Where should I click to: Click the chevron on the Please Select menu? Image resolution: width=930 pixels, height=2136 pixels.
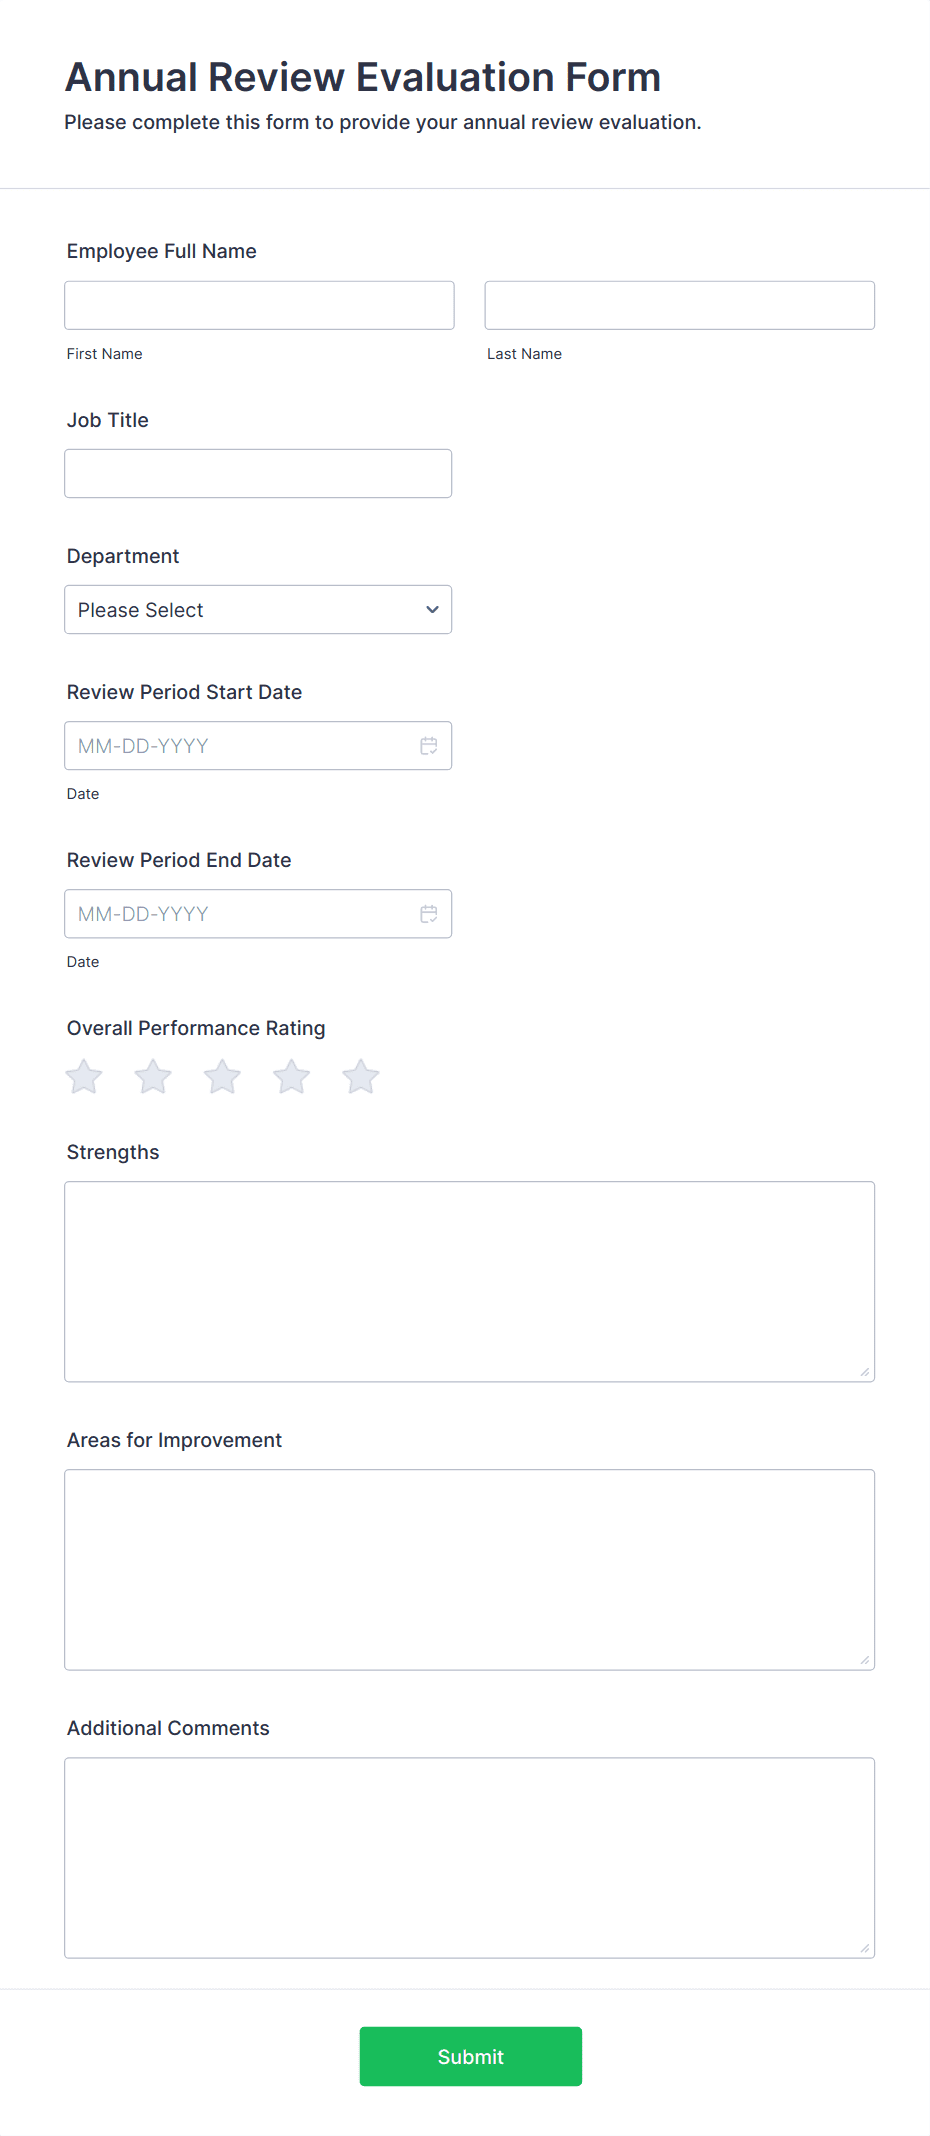[x=431, y=609]
